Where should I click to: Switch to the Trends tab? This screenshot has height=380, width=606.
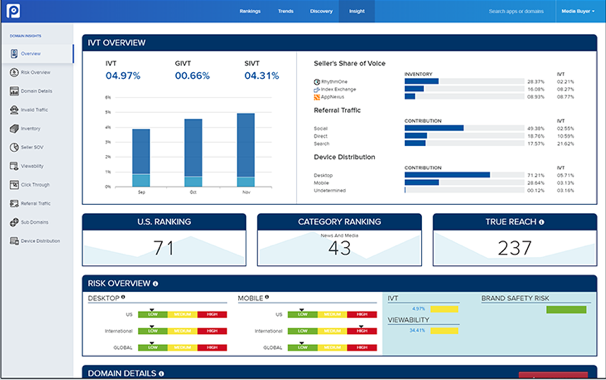click(x=286, y=11)
